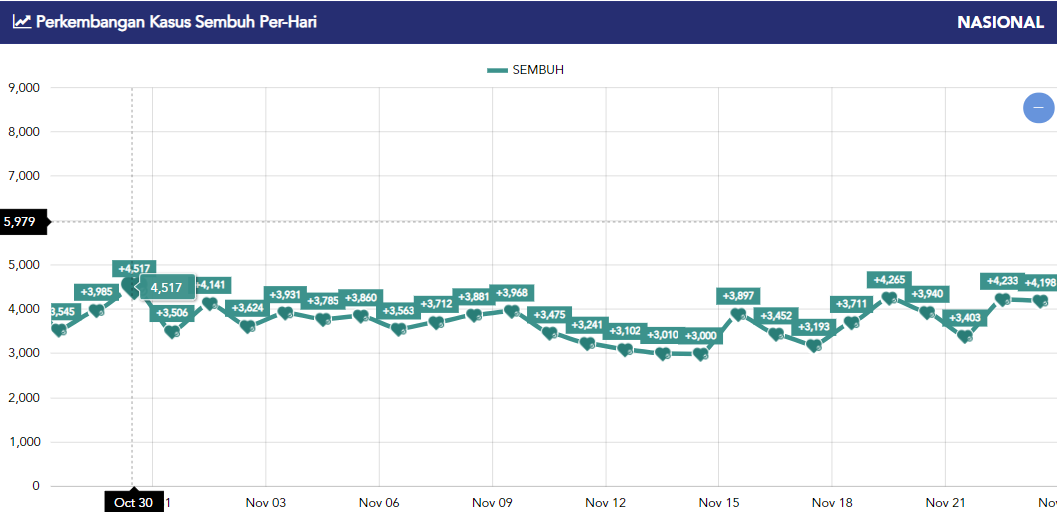Screen dimensions: 1057x512
Task: Click the Nov 18 x-axis label
Action: tap(832, 503)
